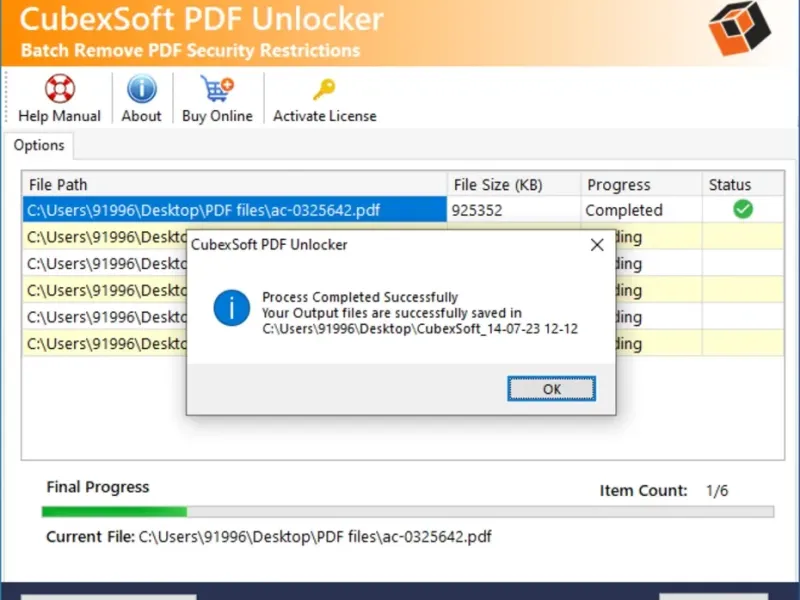Click the Final Progress bar

(x=408, y=511)
